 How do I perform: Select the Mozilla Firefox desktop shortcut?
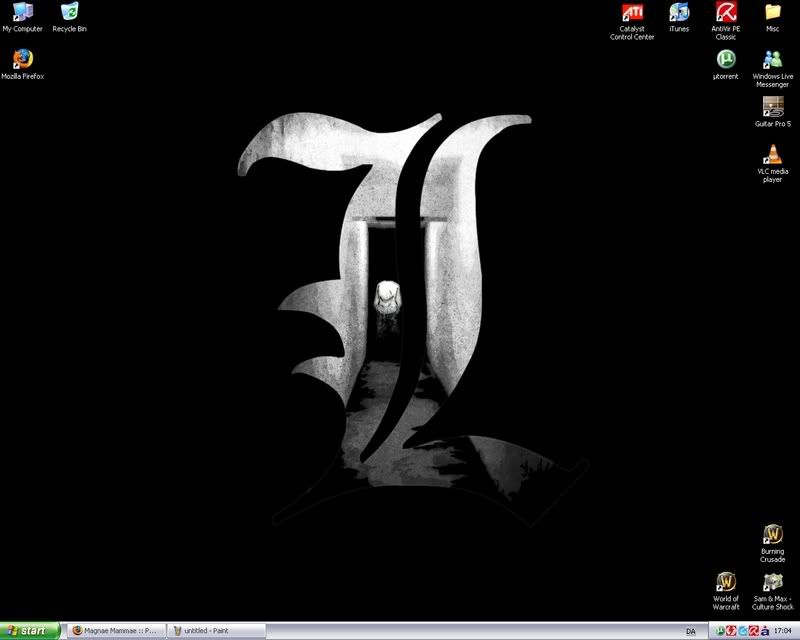tap(22, 64)
